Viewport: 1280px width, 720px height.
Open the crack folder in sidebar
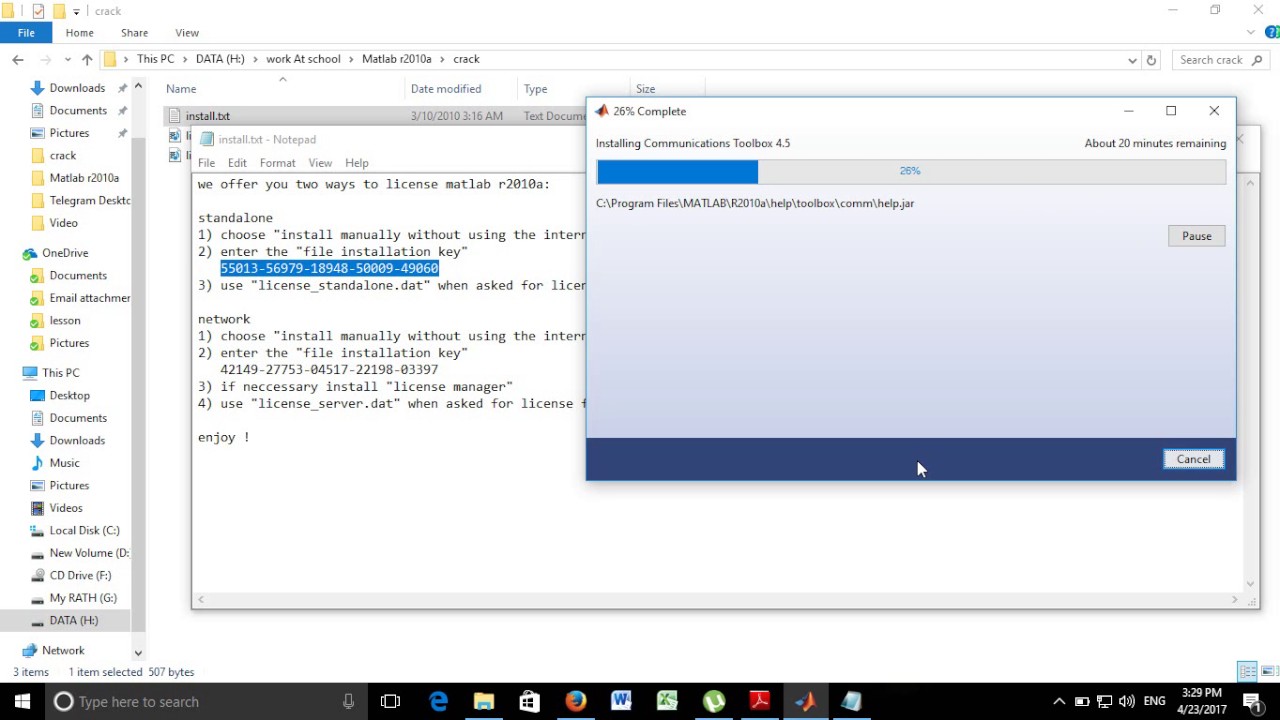coord(63,155)
